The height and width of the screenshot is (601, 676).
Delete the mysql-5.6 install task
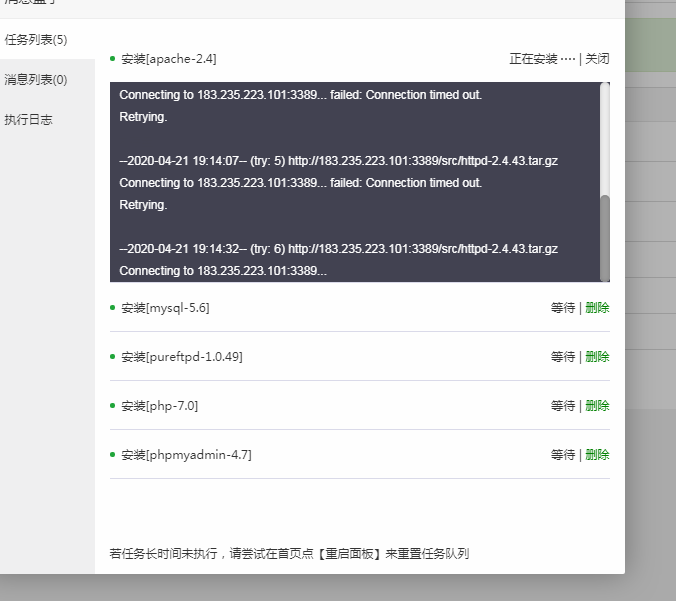pyautogui.click(x=597, y=308)
